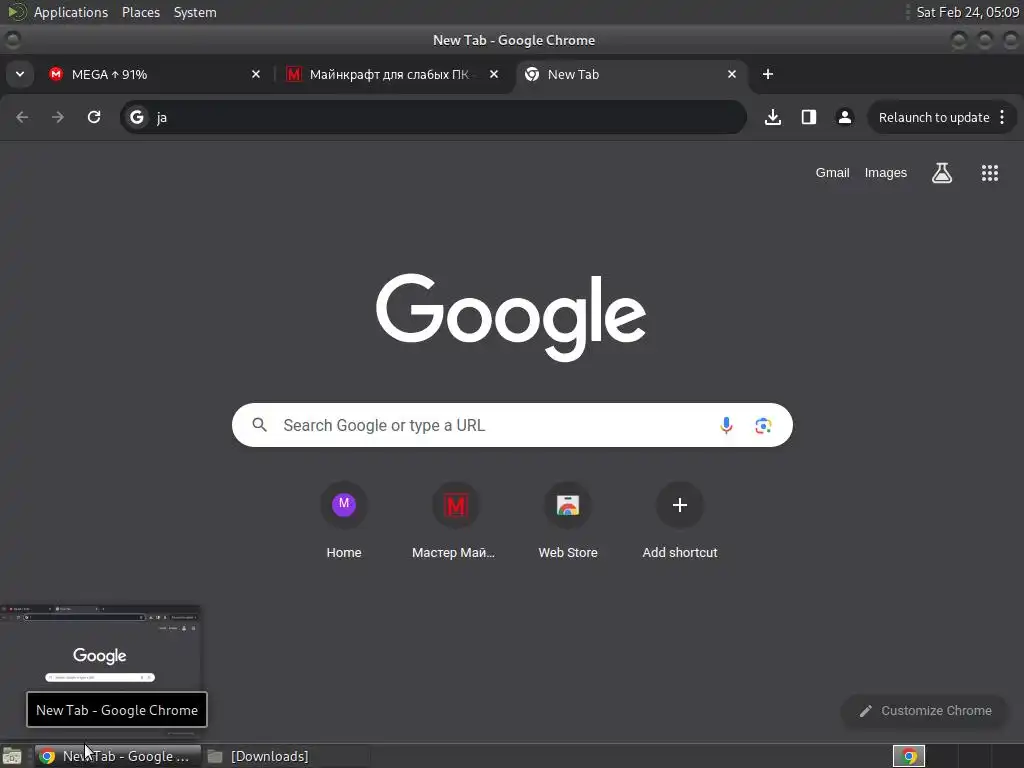Switch to the Майнкрафт для слабых ПК tab

394,74
